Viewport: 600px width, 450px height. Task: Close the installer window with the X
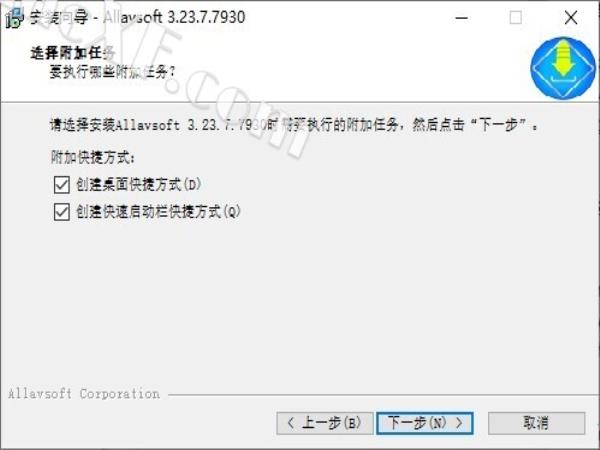(571, 18)
